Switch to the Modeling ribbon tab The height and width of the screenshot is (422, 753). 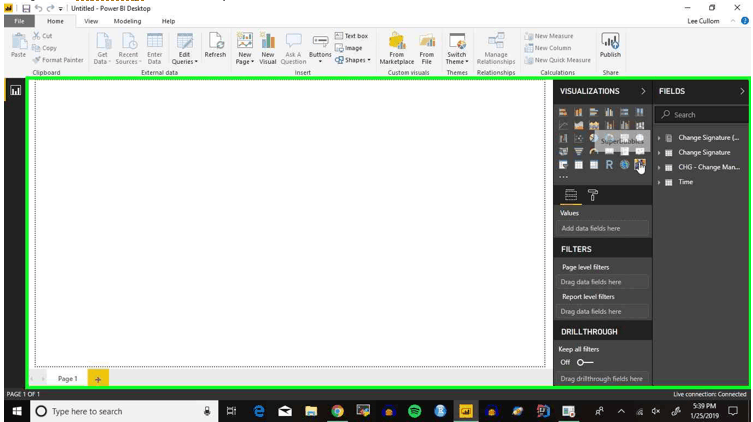(127, 21)
